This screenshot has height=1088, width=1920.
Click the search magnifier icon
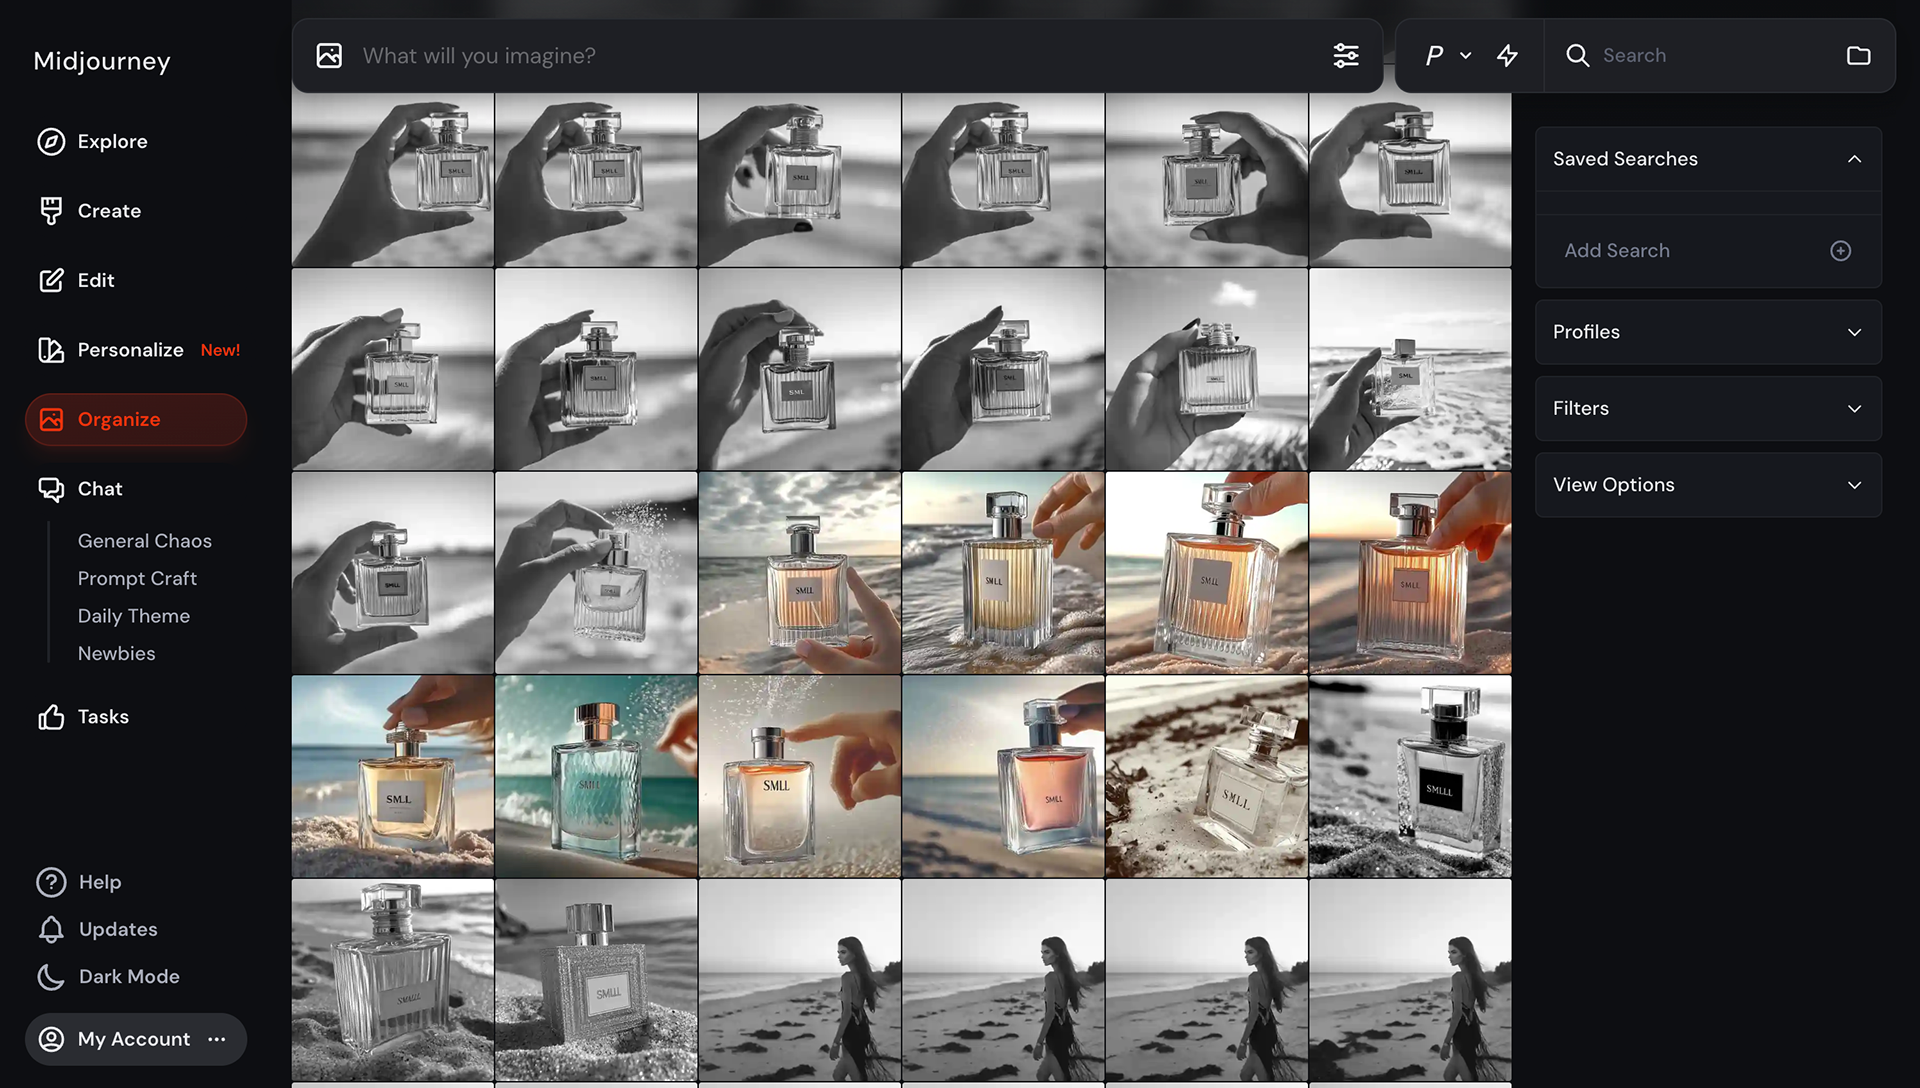(1577, 56)
